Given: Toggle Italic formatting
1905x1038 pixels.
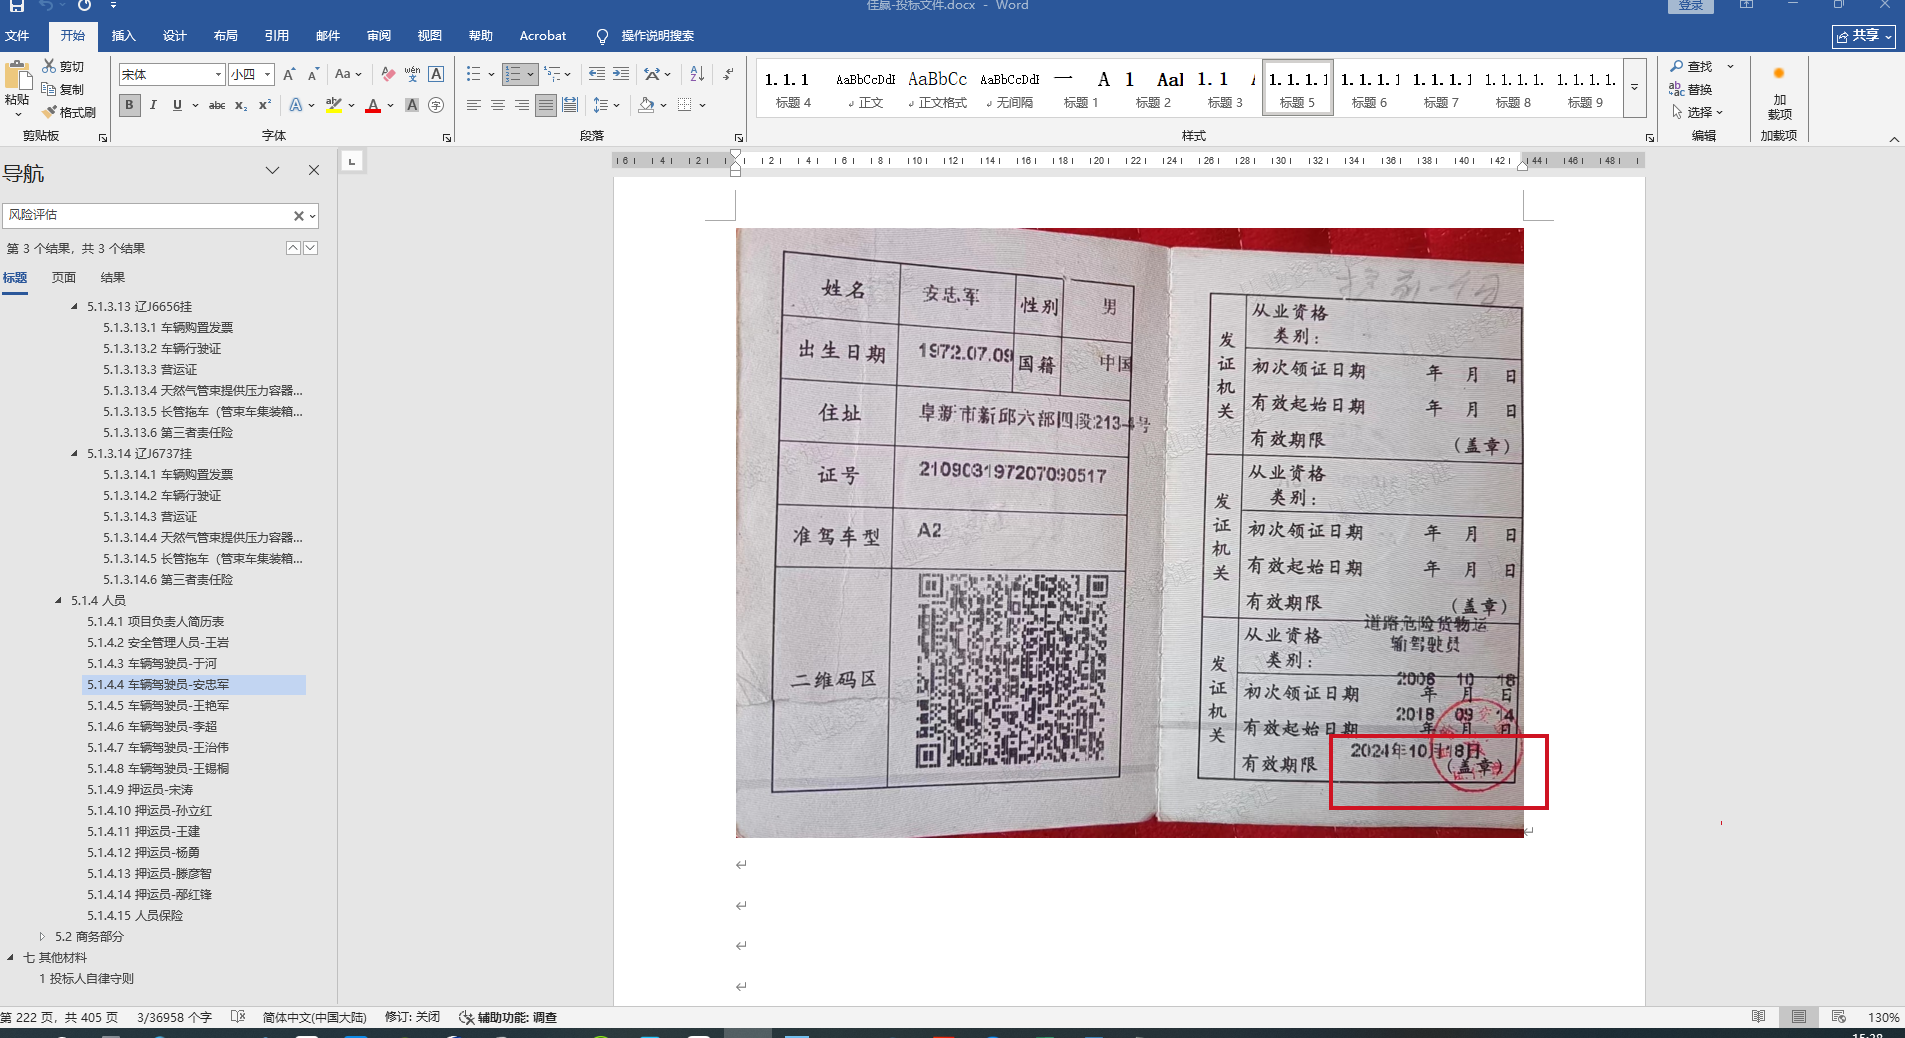Looking at the screenshot, I should click(153, 105).
